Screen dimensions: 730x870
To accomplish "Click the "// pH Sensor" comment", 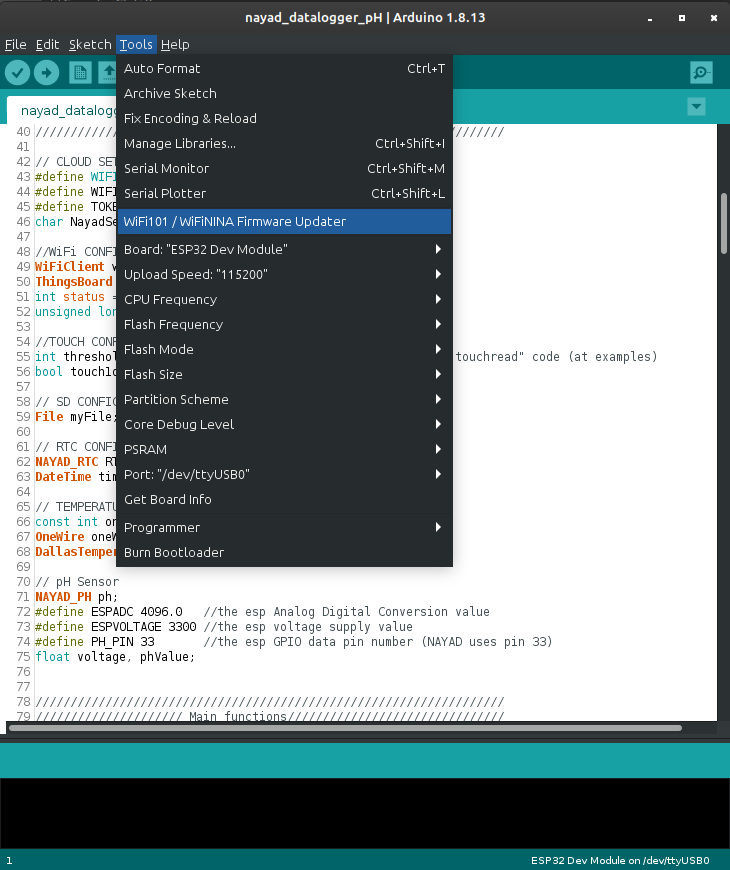I will pos(77,581).
